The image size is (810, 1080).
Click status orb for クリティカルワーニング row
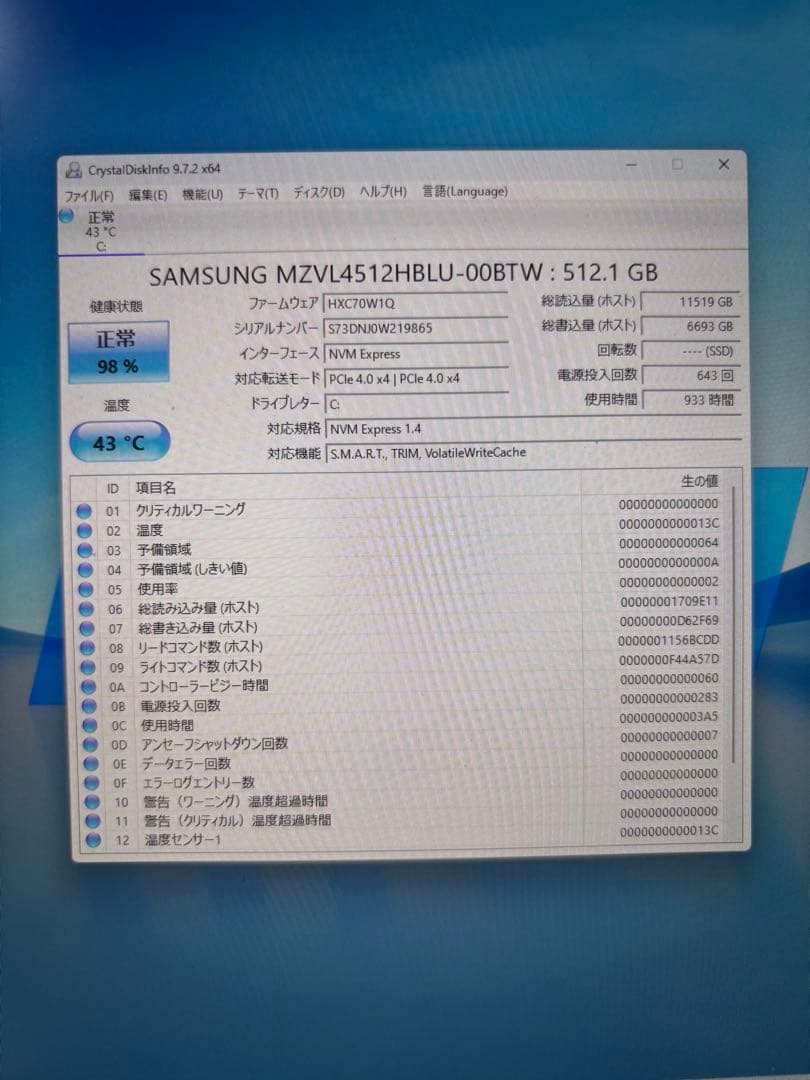pyautogui.click(x=84, y=511)
